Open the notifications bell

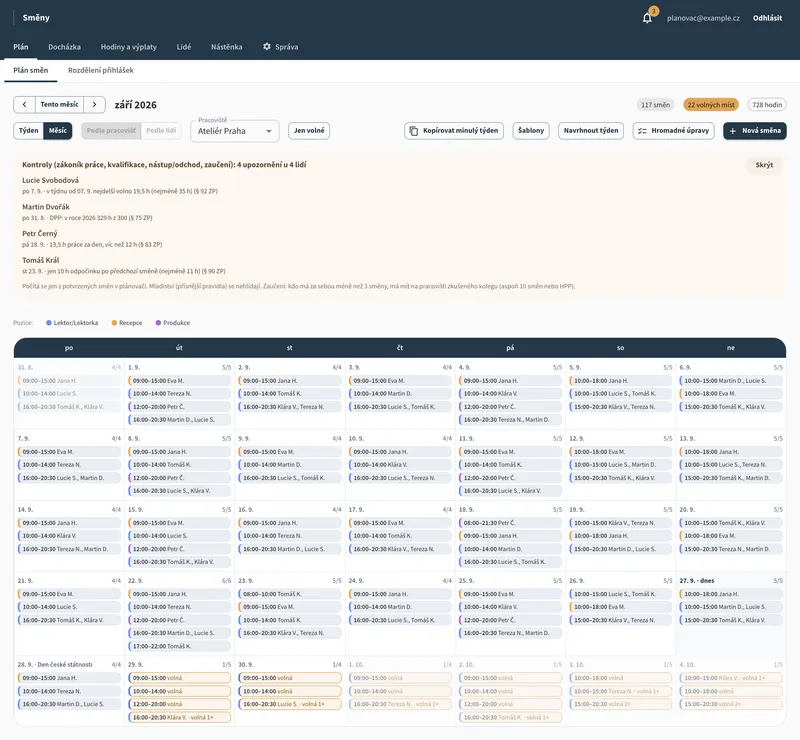(x=647, y=18)
